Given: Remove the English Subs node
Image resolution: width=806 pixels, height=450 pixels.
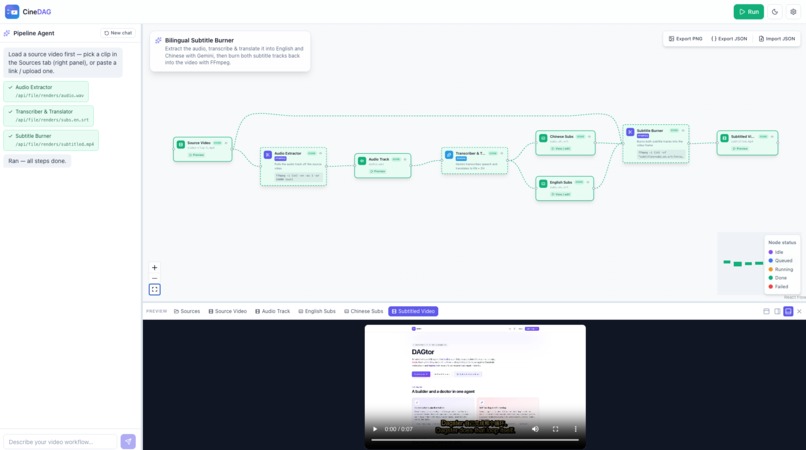Looking at the screenshot, I should click(x=588, y=182).
